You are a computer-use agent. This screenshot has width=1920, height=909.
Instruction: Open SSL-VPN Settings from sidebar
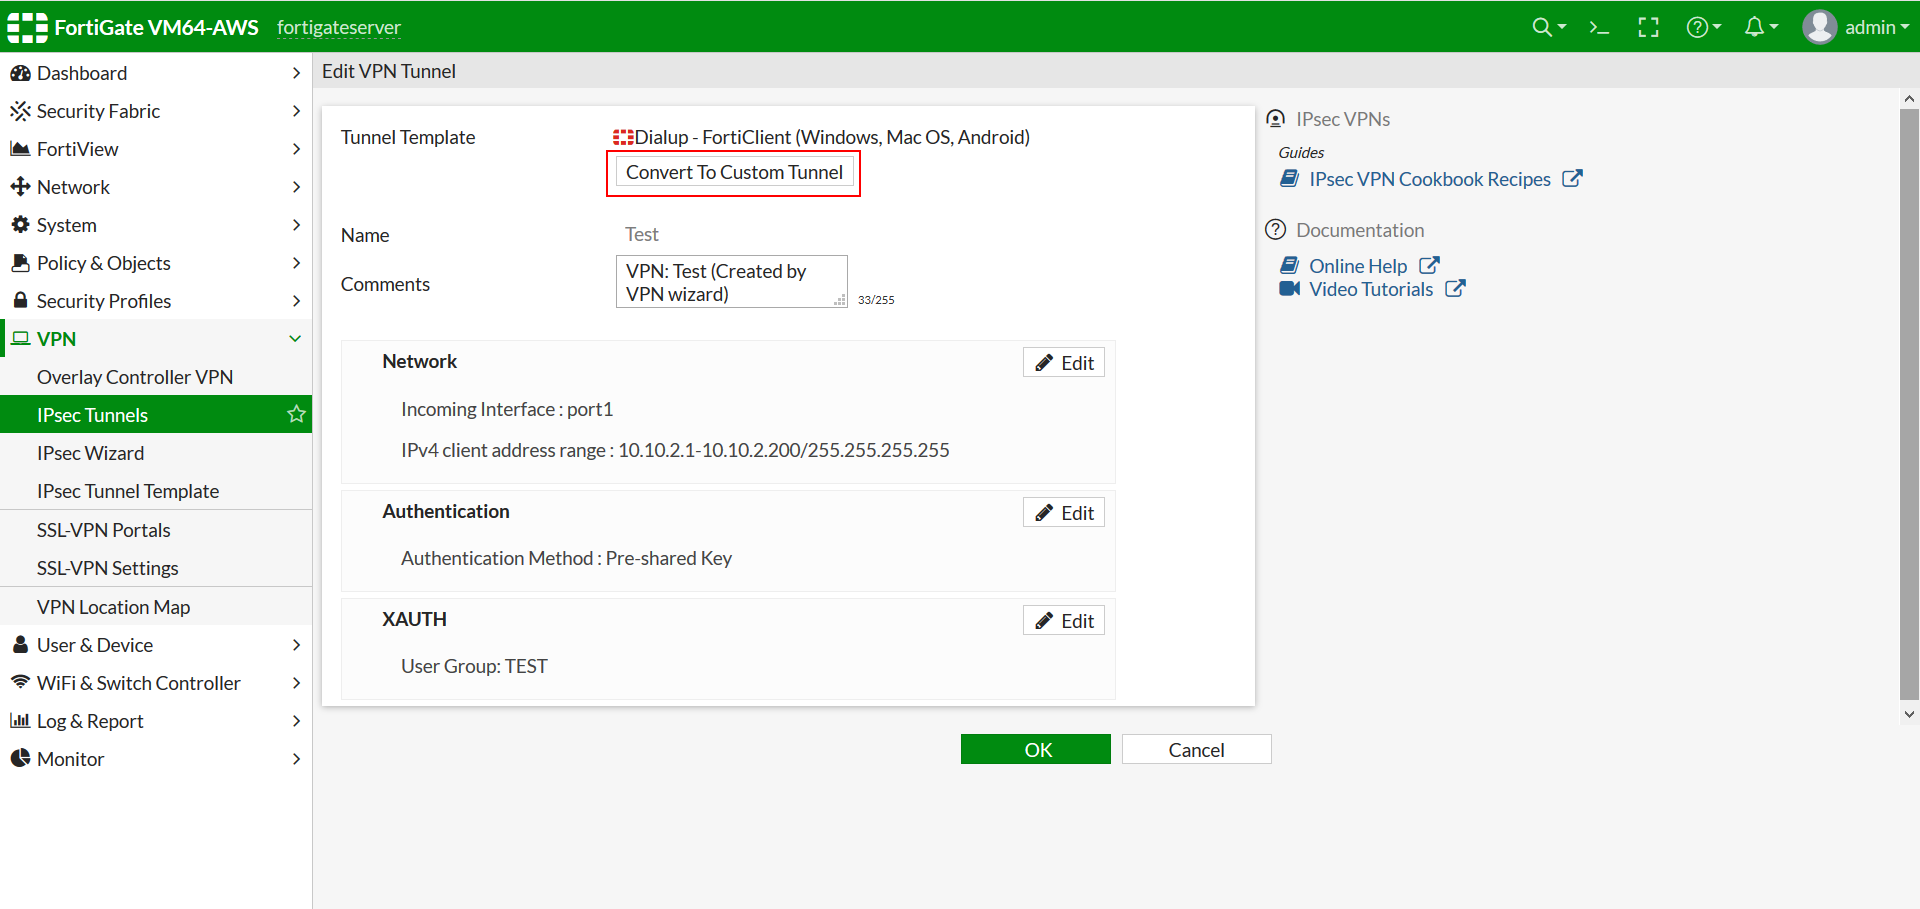point(107,567)
